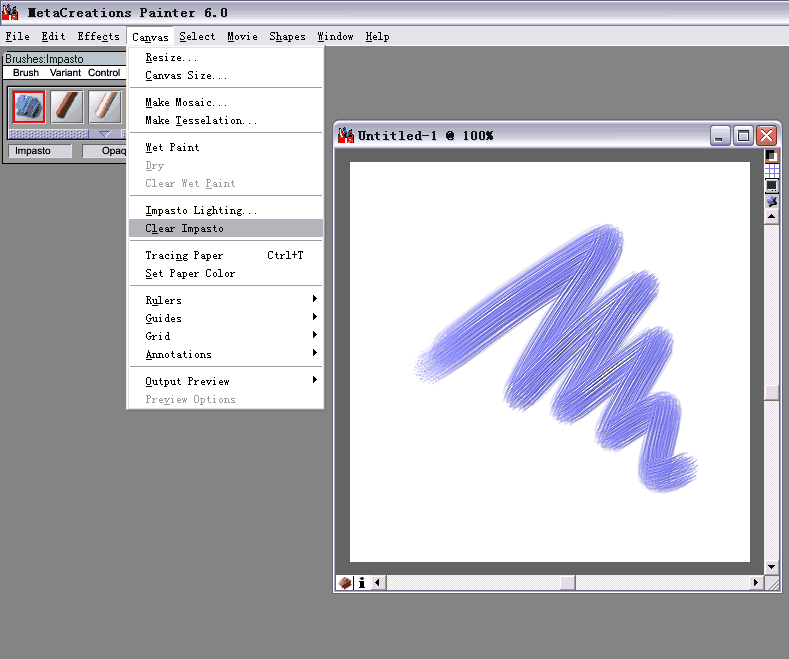This screenshot has width=789, height=659.
Task: Open the File menu
Action: pos(18,37)
